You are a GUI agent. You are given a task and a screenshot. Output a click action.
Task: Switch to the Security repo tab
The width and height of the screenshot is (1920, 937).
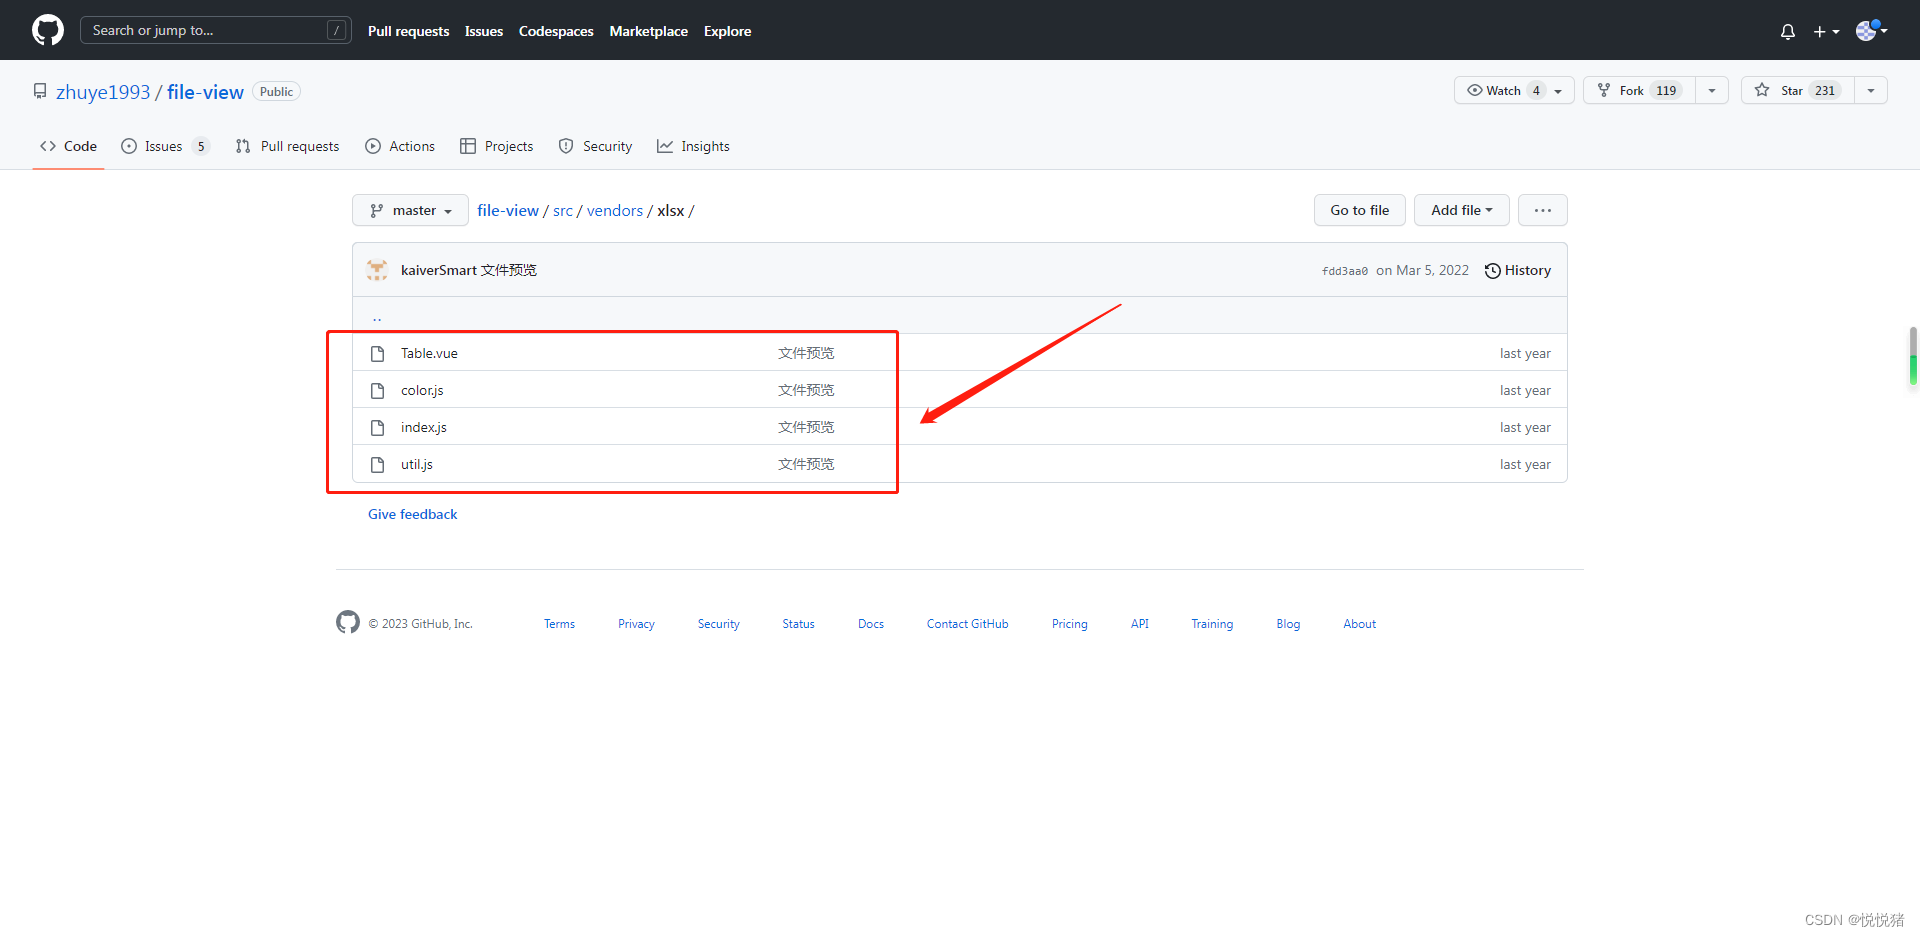tap(595, 146)
